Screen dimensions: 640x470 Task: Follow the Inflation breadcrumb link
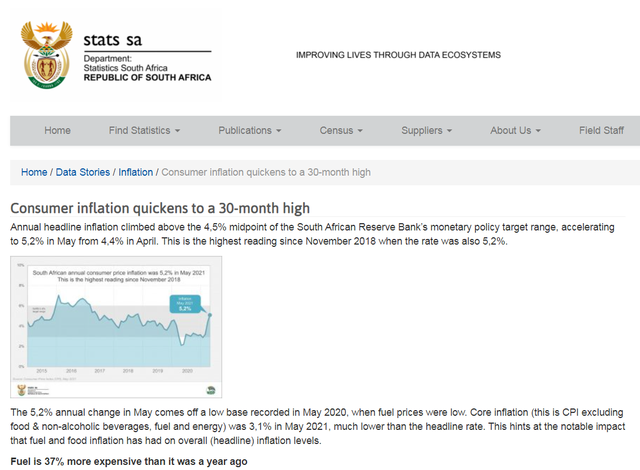tap(136, 172)
